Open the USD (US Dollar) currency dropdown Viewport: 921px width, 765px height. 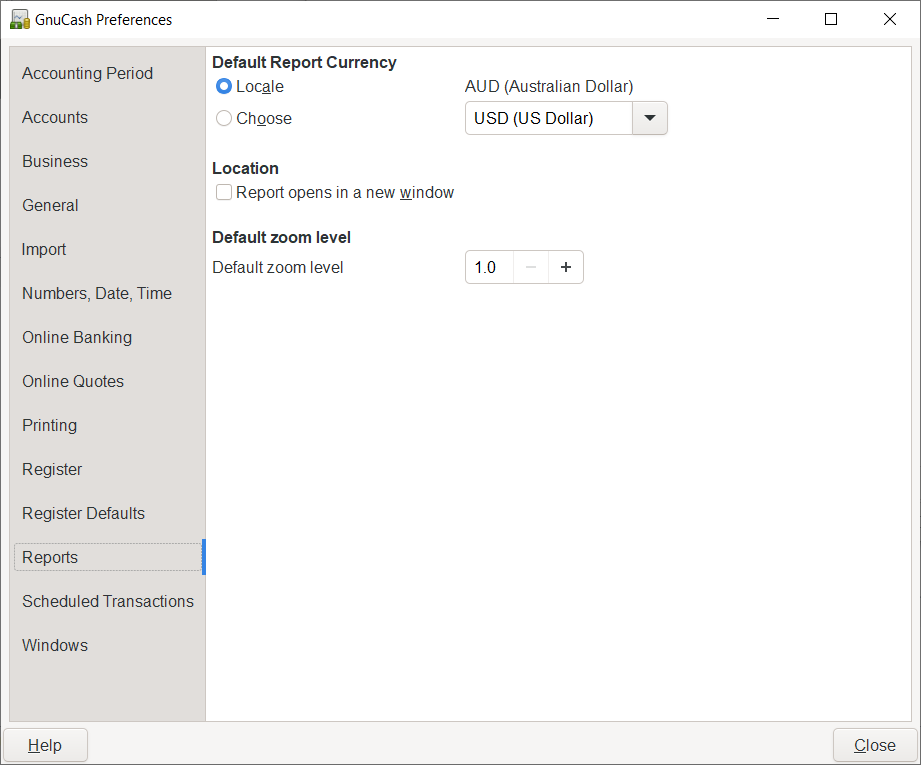[x=649, y=118]
